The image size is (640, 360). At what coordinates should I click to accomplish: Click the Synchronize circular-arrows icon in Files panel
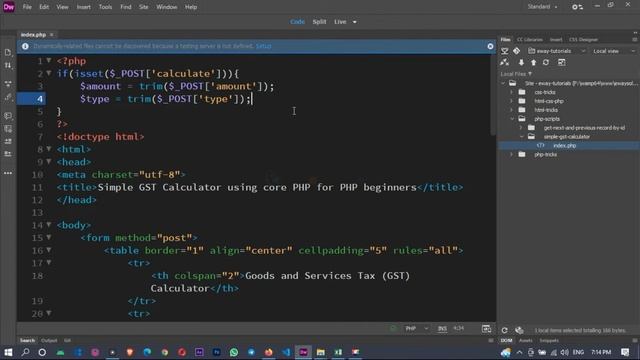pos(546,62)
